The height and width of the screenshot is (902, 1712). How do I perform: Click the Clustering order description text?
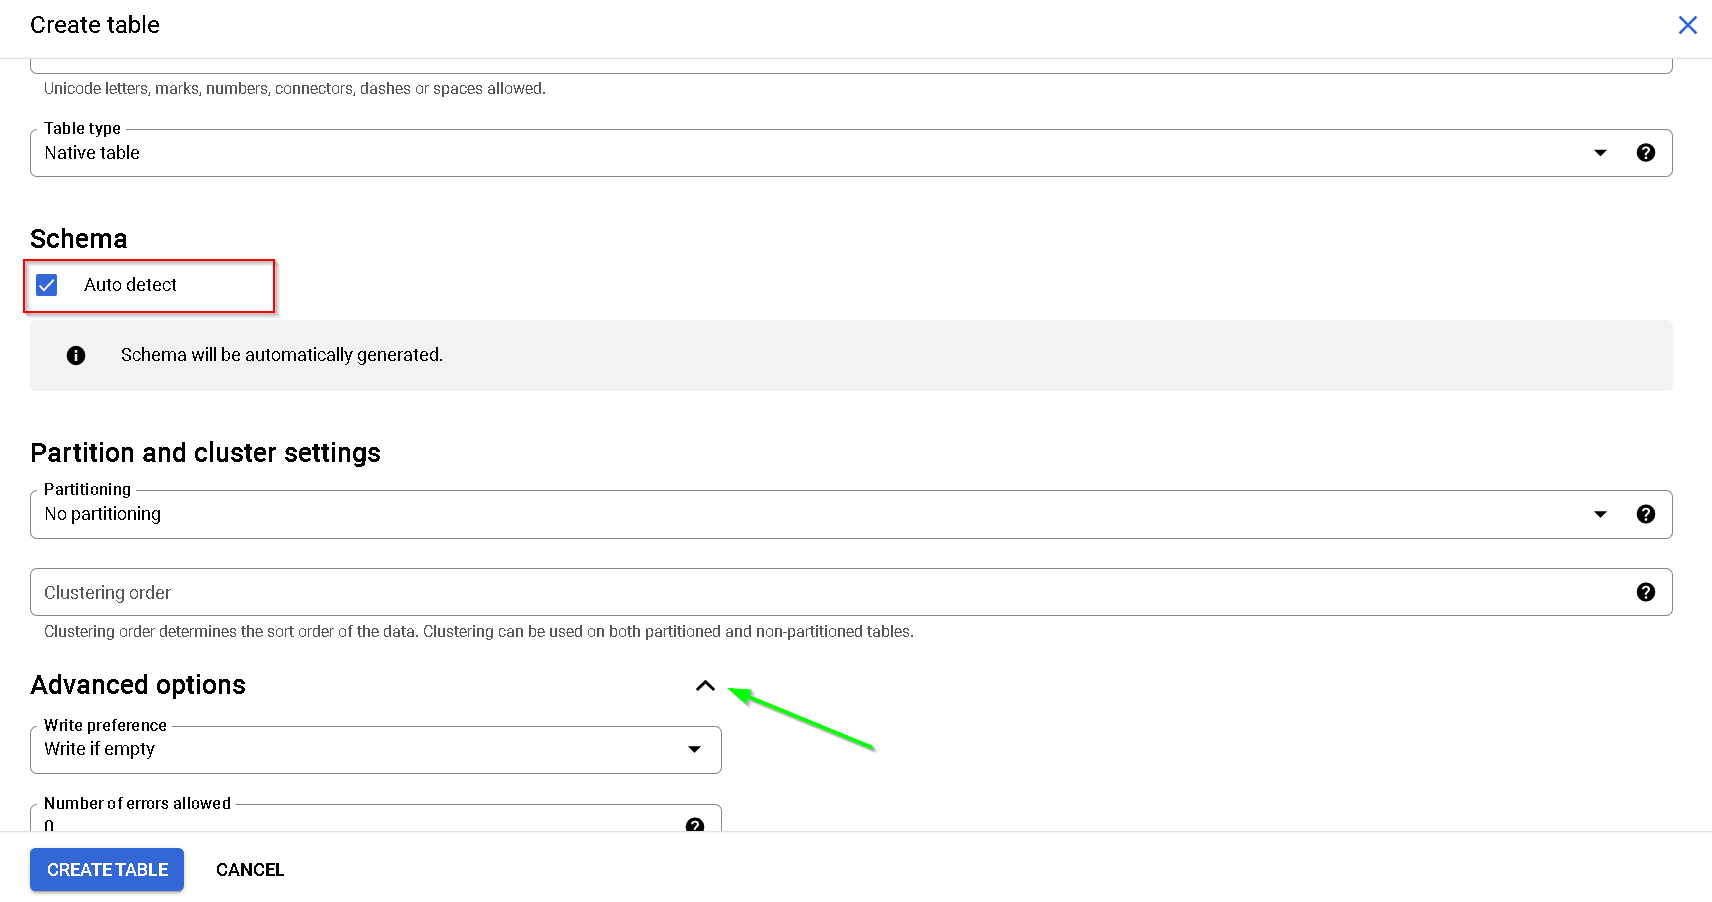[x=479, y=632]
